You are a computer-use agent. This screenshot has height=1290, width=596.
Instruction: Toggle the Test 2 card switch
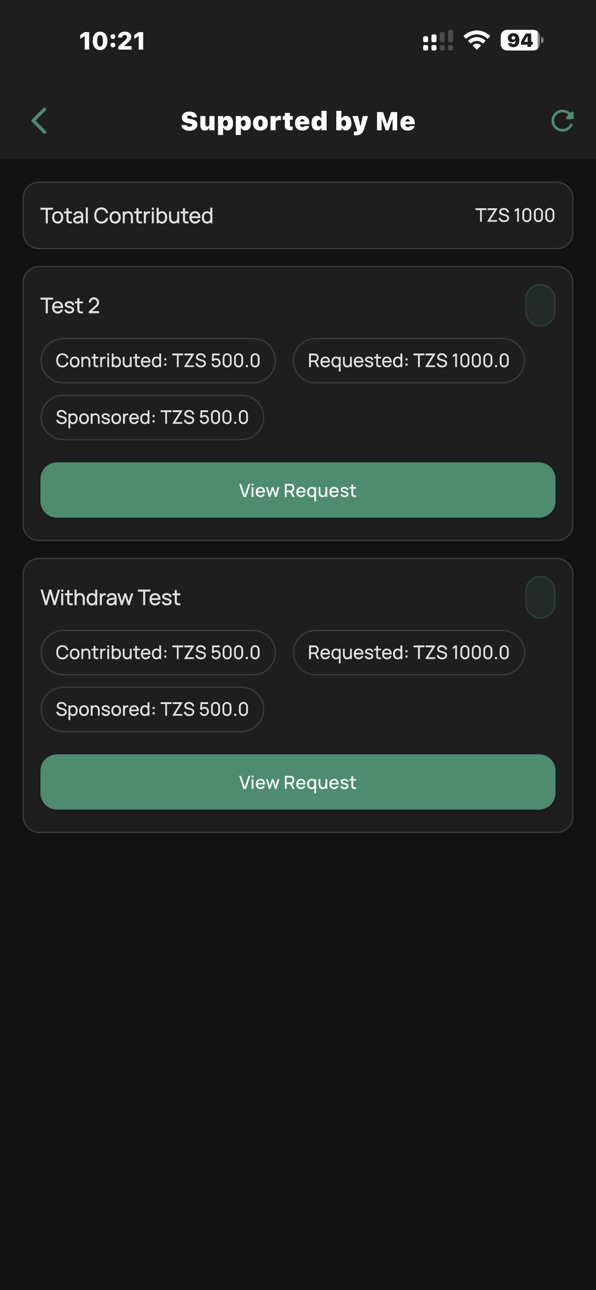pos(540,306)
